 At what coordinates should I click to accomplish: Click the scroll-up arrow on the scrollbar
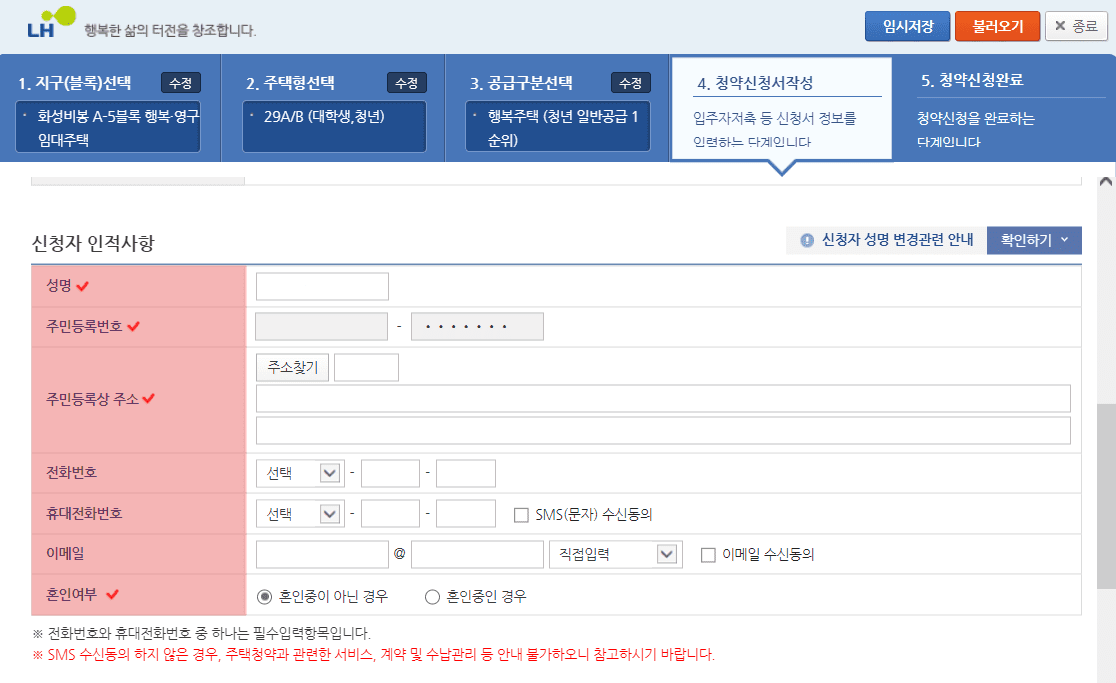[x=1105, y=183]
